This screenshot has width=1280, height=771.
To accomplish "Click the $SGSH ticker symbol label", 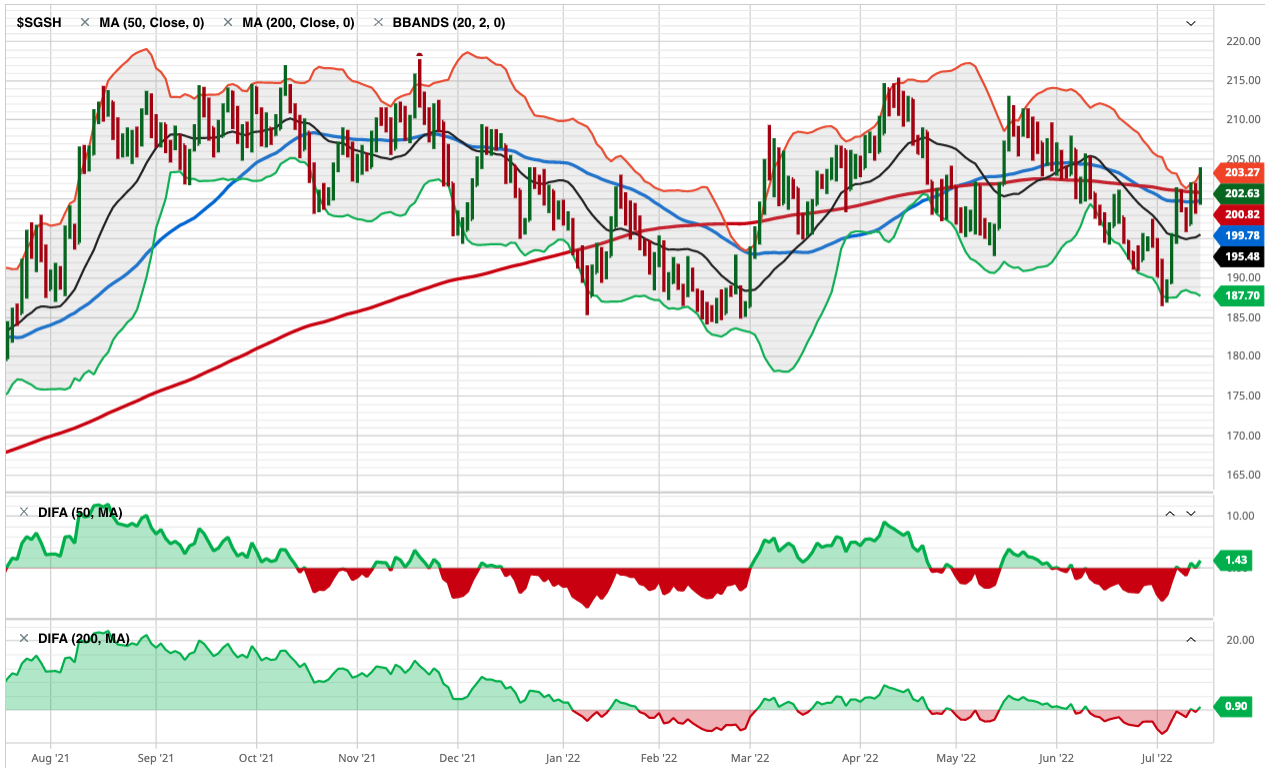I will [x=39, y=22].
